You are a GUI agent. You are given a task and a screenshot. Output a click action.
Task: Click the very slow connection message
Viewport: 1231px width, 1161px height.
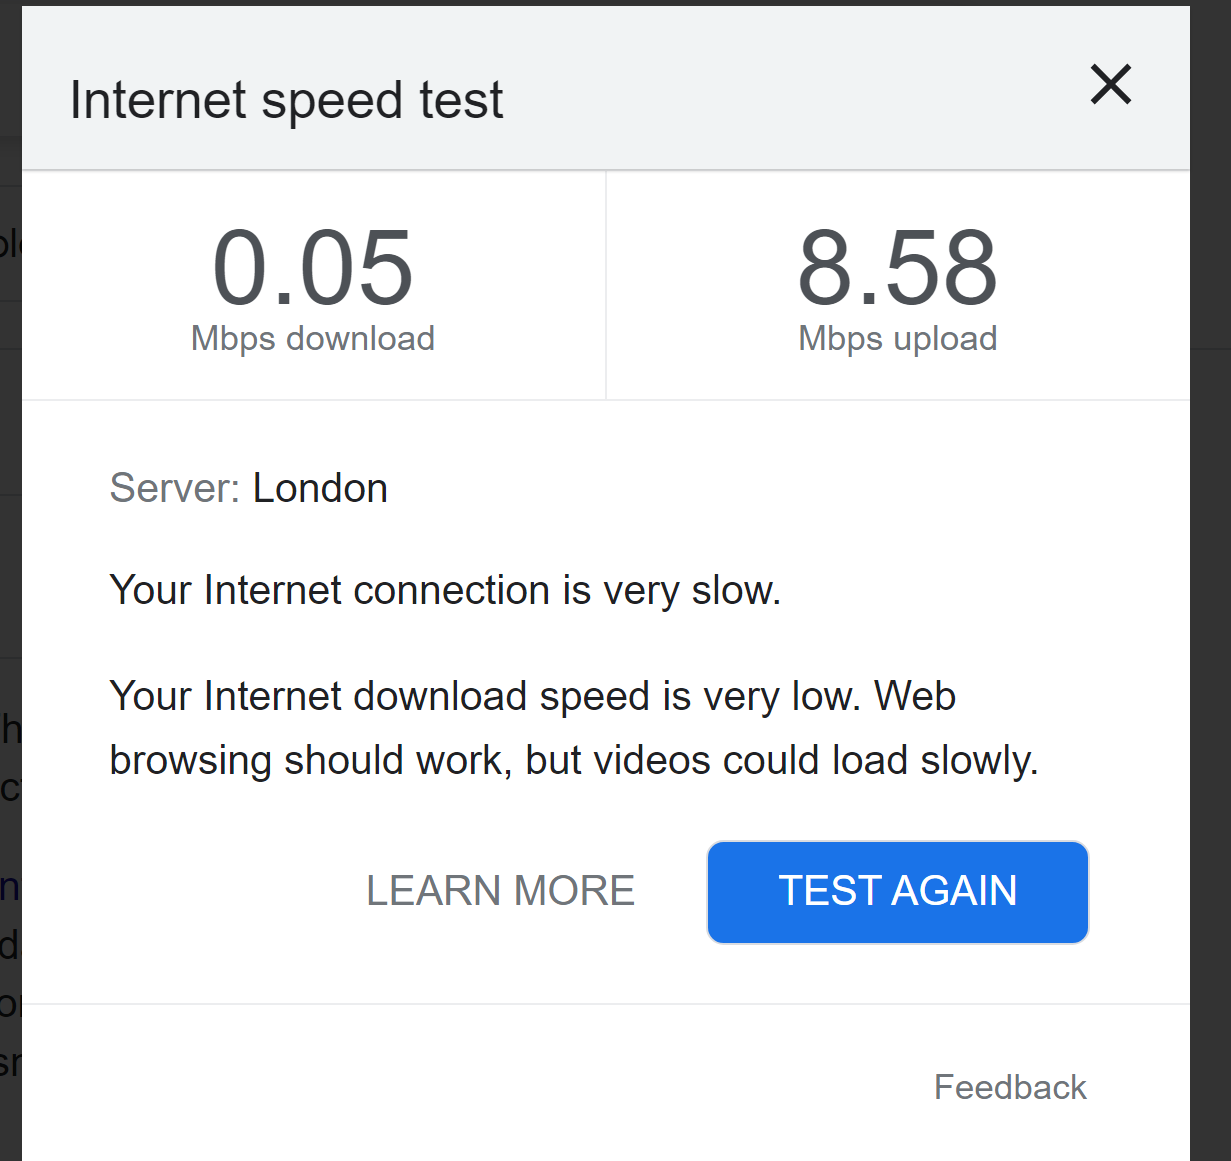point(444,590)
